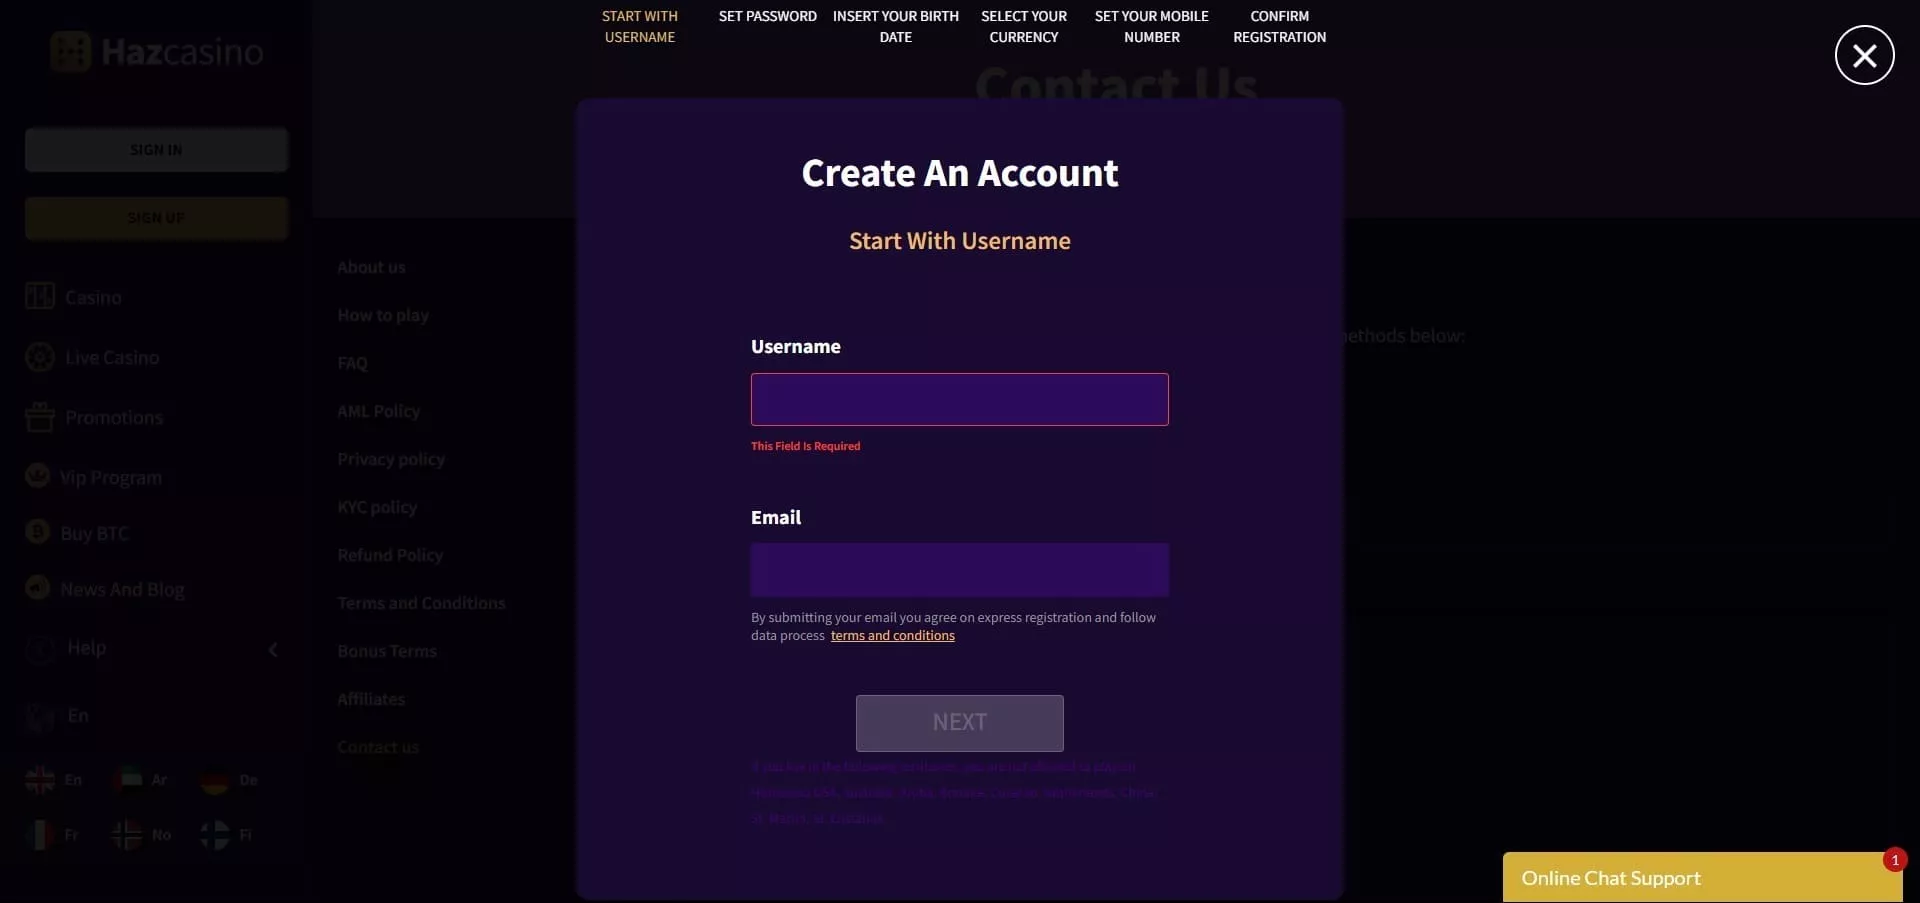Select the Norwegian flag language option
The width and height of the screenshot is (1920, 903).
click(127, 835)
